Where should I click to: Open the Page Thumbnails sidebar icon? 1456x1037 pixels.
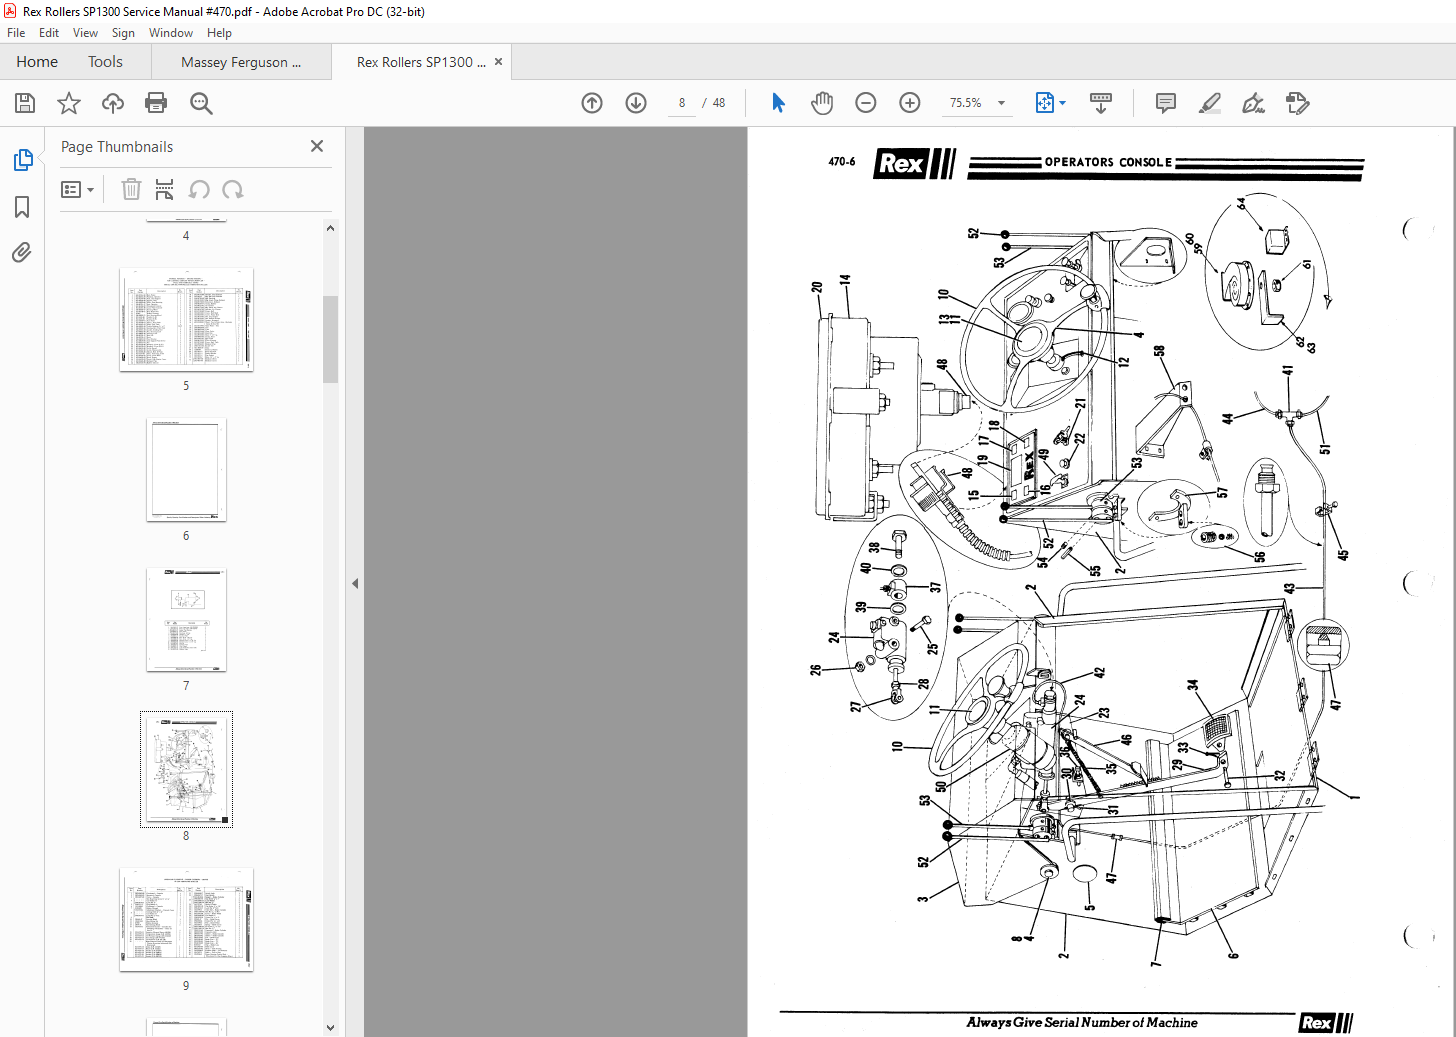click(22, 160)
